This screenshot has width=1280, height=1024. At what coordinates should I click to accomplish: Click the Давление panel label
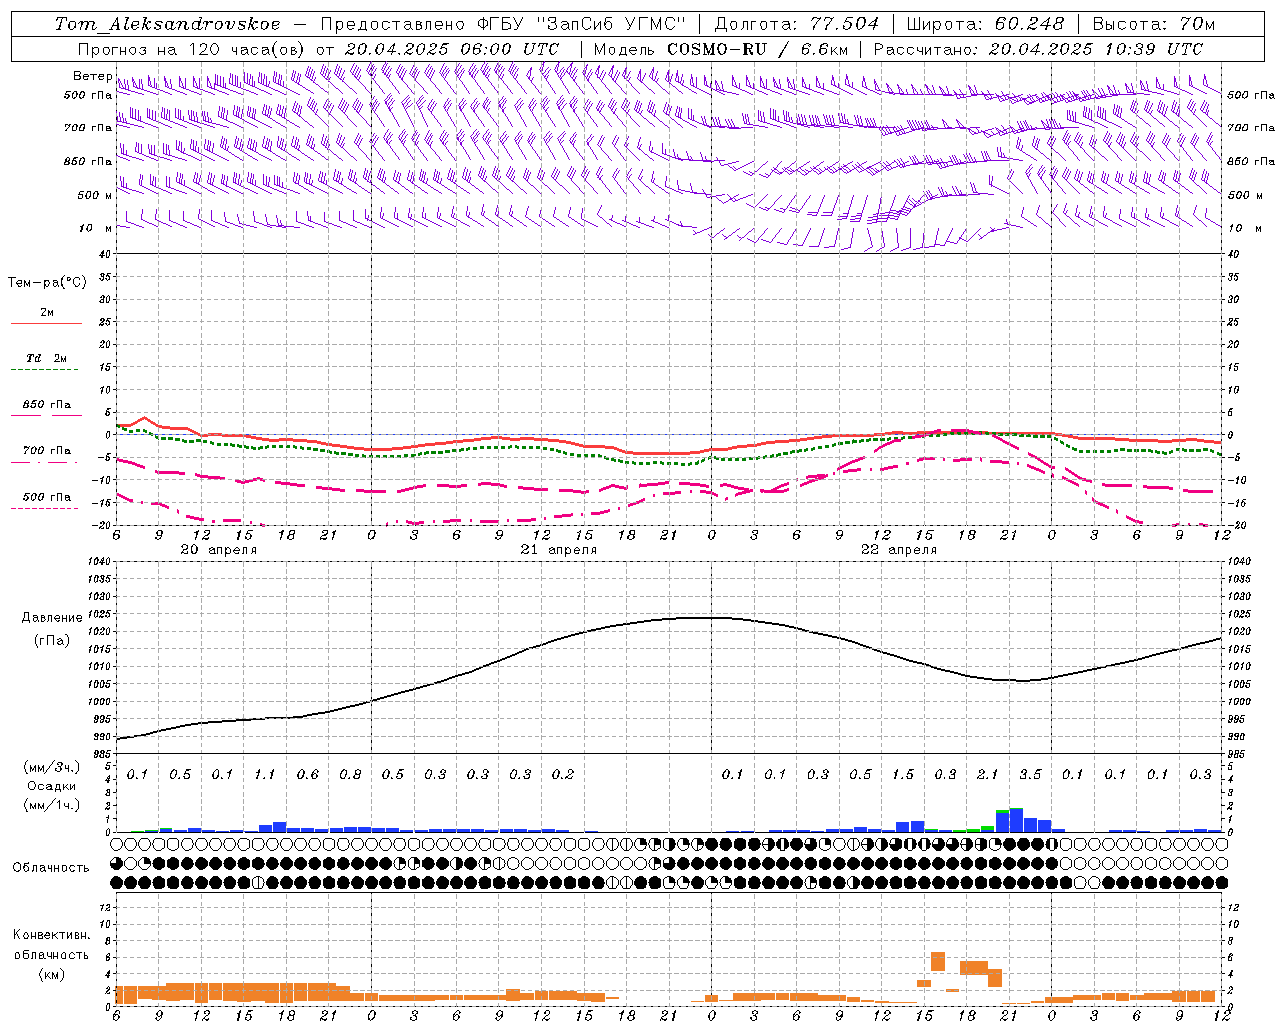(x=52, y=618)
